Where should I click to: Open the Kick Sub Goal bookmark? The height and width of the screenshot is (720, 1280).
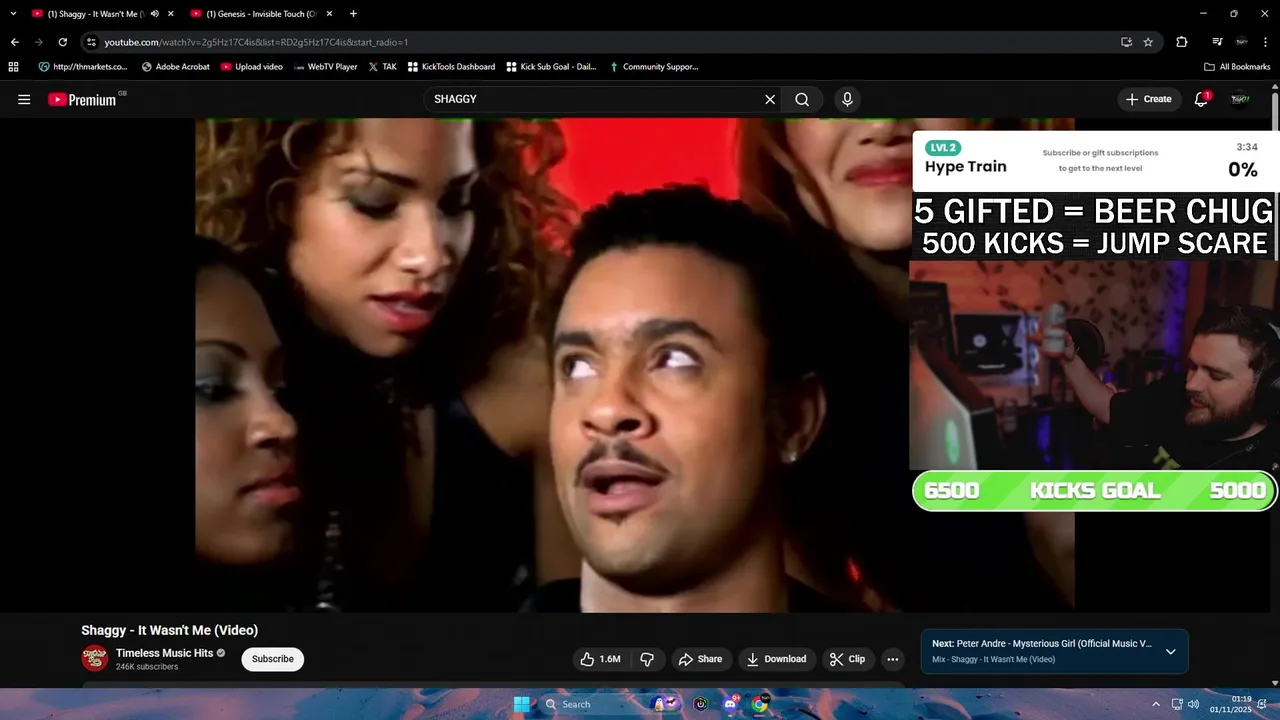point(551,67)
